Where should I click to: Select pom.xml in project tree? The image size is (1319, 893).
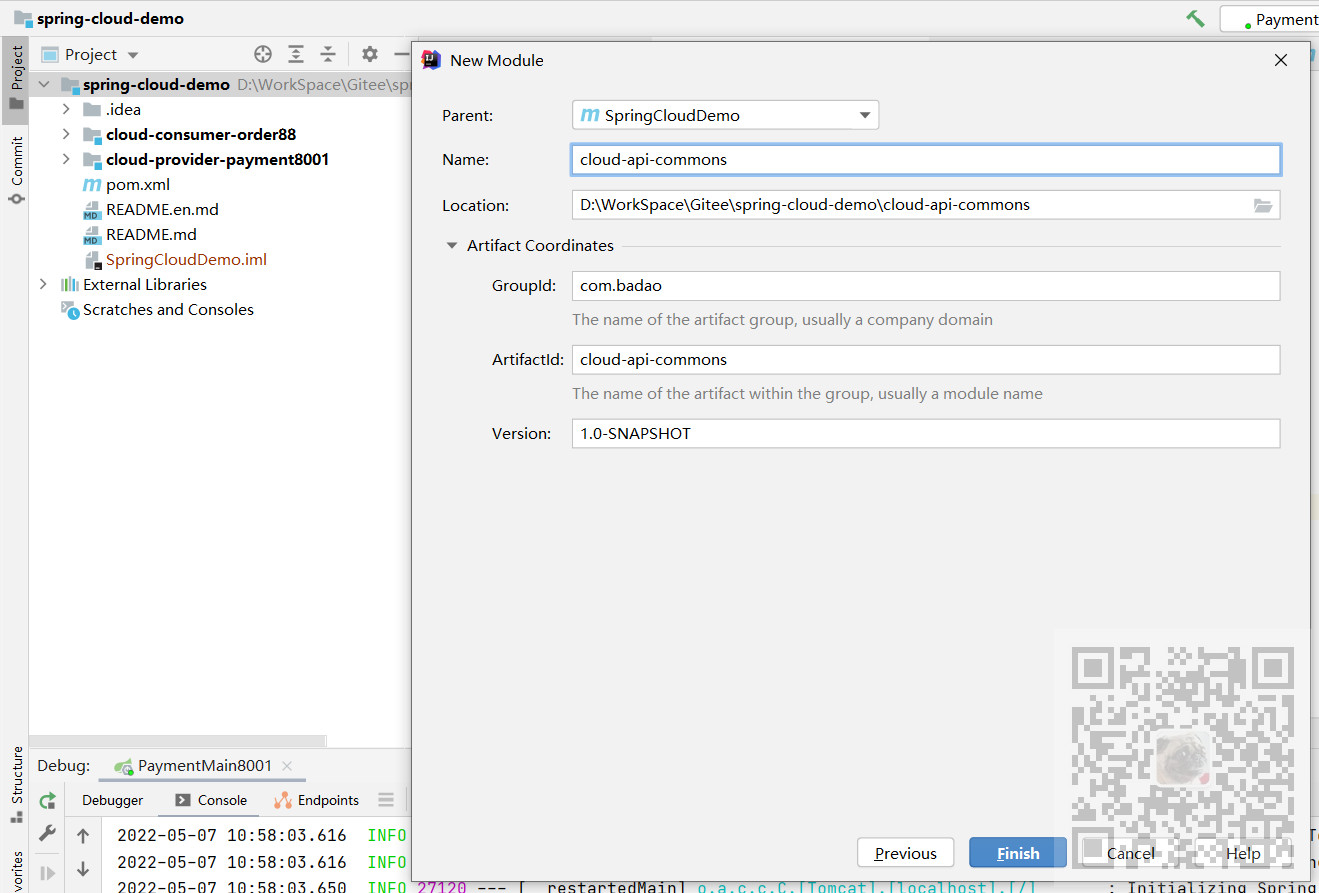(138, 185)
